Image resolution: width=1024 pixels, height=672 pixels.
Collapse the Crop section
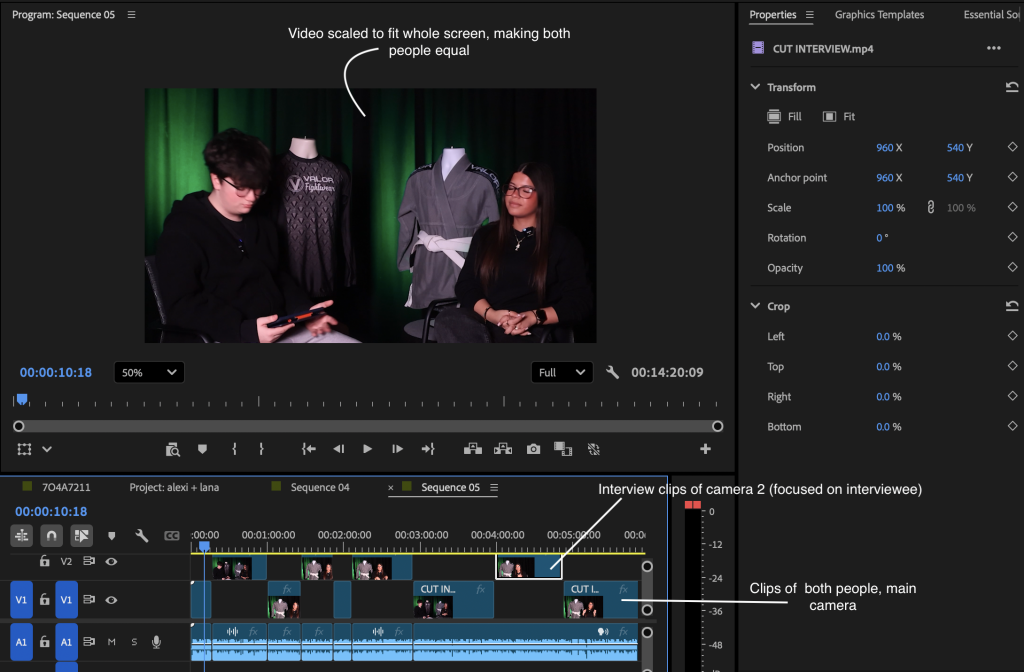pos(756,307)
